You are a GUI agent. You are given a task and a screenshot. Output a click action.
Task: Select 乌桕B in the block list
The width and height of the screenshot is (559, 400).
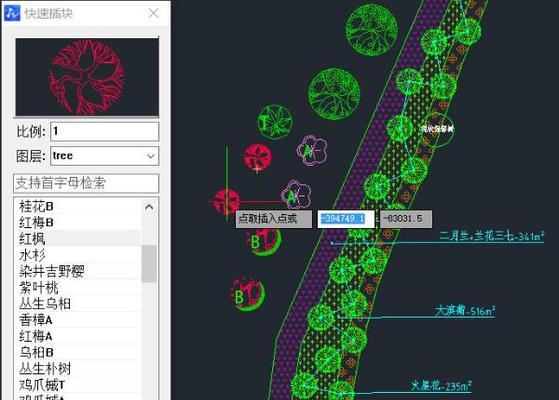[x=78, y=353]
